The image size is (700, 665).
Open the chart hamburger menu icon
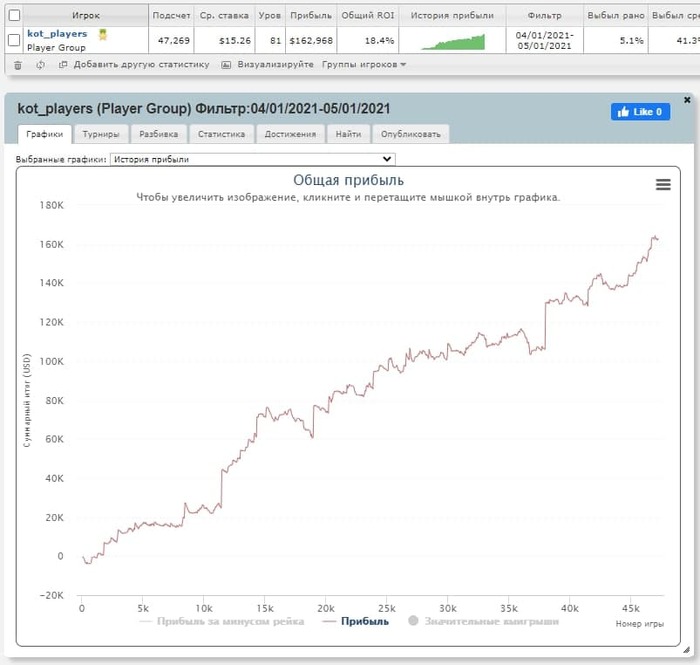click(x=663, y=184)
